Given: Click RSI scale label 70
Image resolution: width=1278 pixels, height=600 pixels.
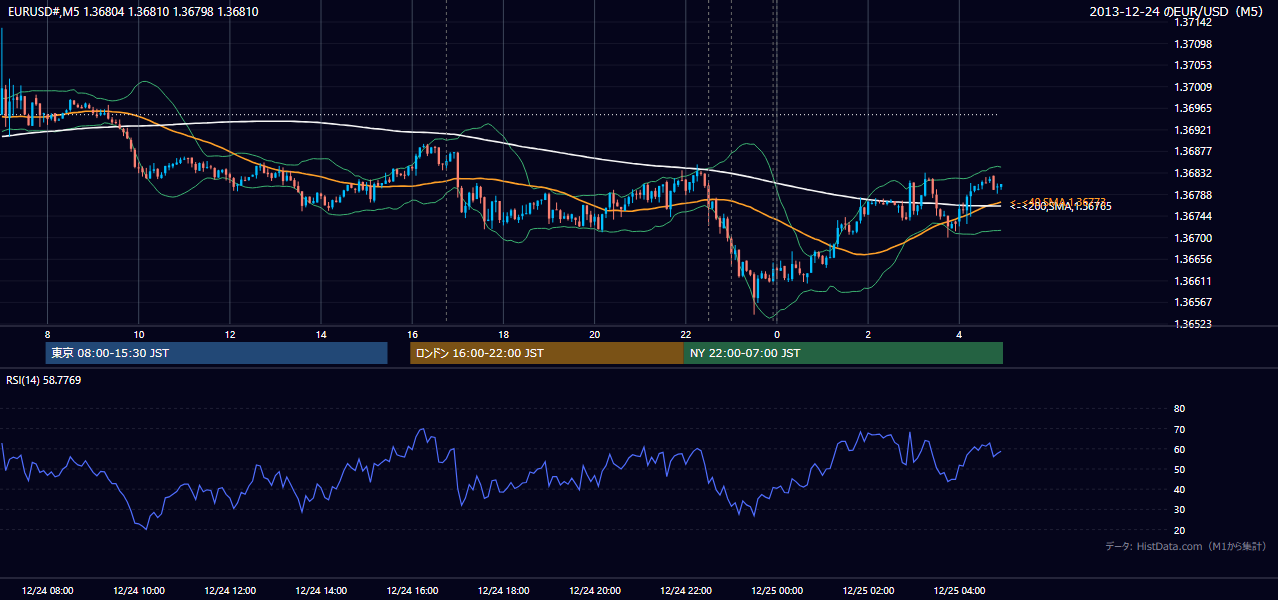Looking at the screenshot, I should (x=1179, y=429).
